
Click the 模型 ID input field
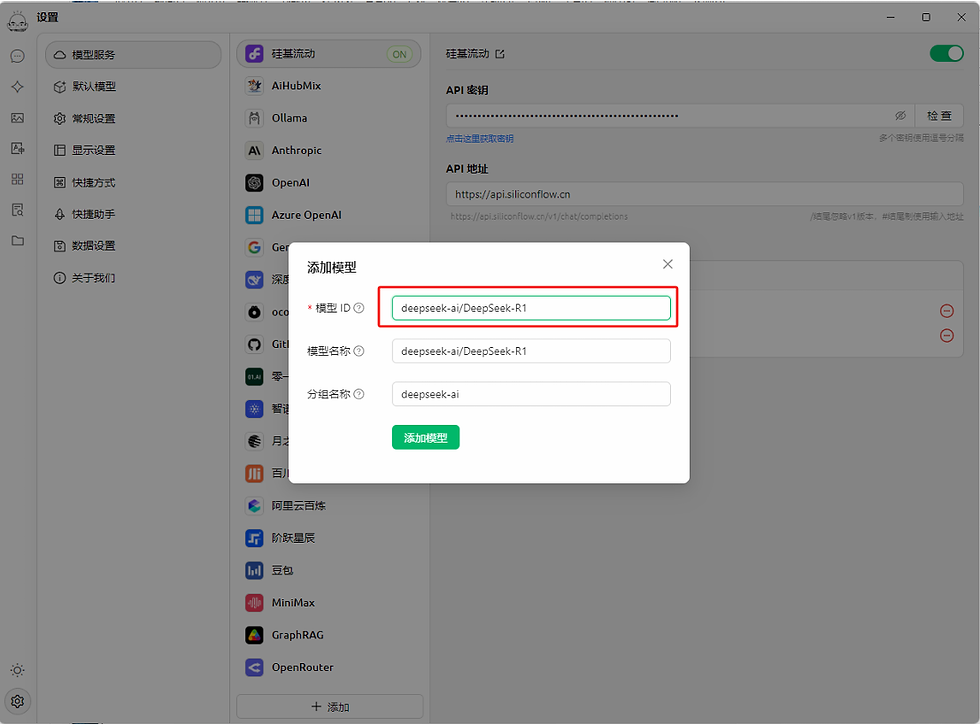coord(531,308)
